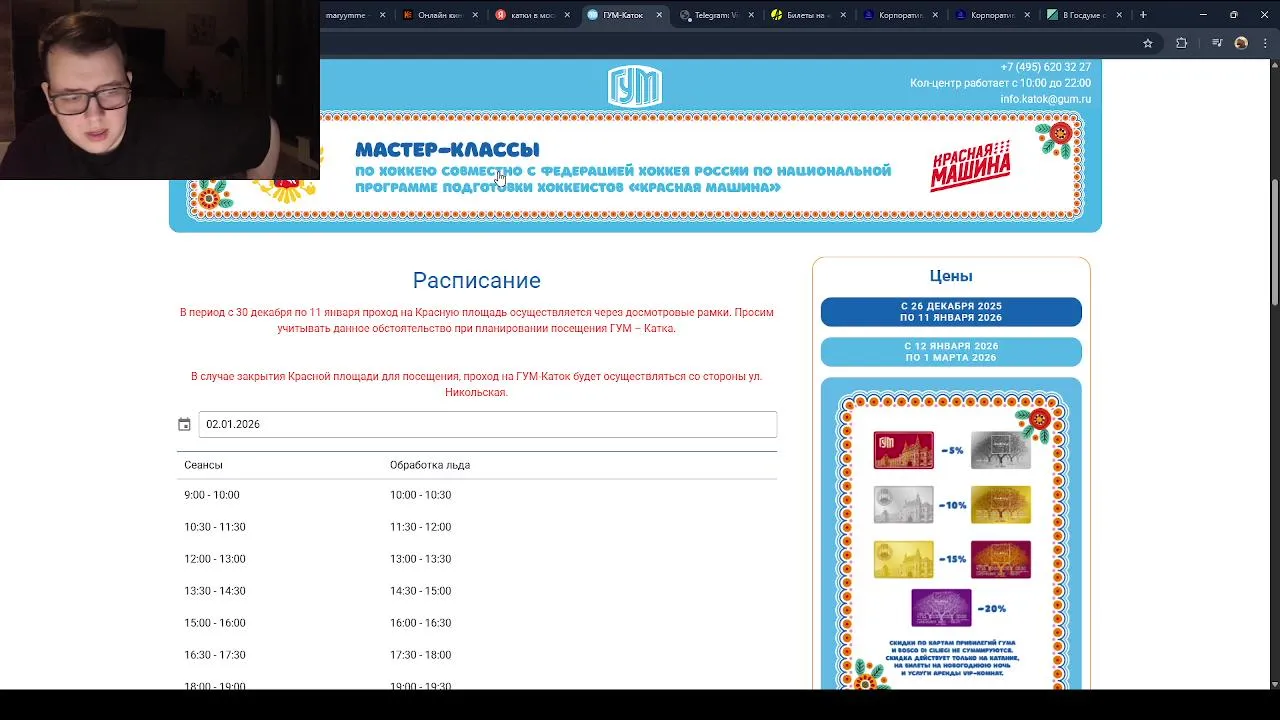Click the purple card with −20%

coord(941,608)
